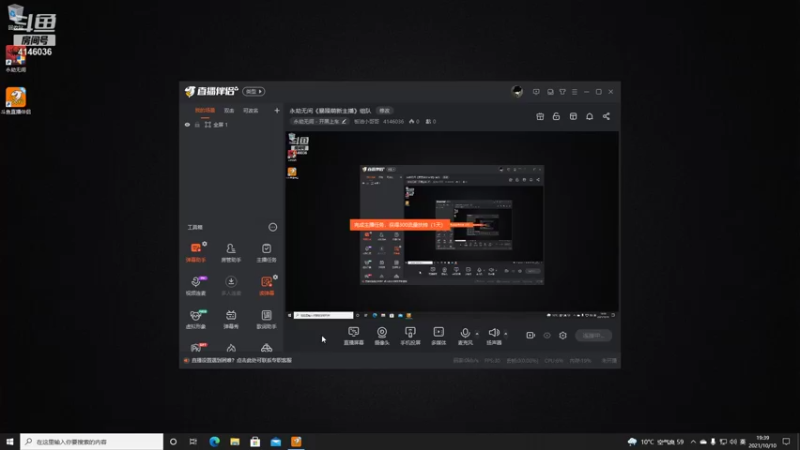
Task: Open the gear settings badge on 弹幕助手
Action: [x=205, y=244]
